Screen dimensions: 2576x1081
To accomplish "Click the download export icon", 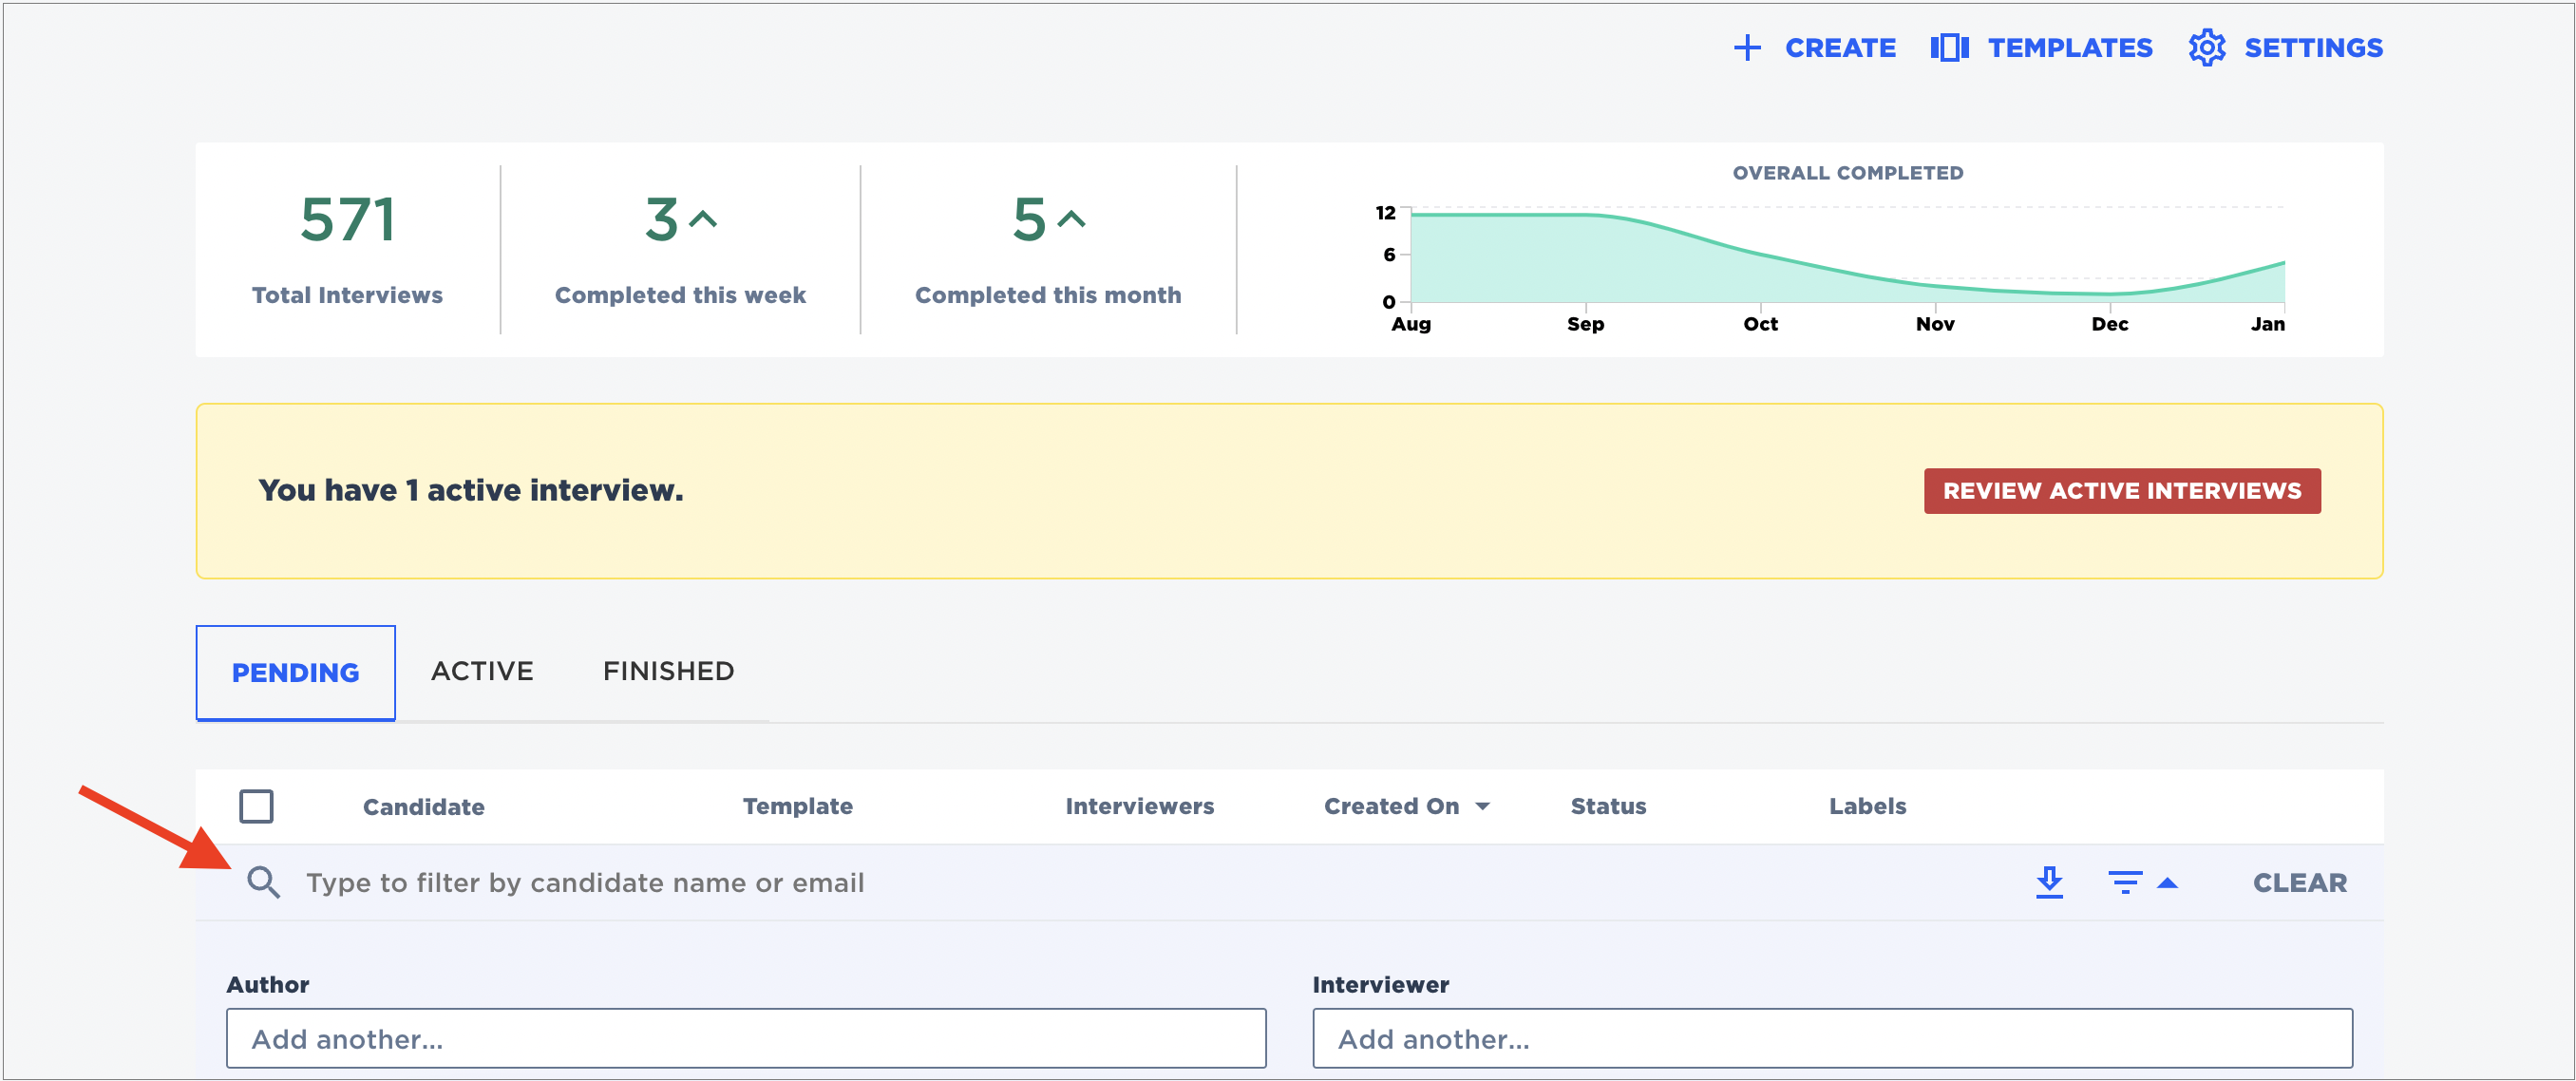I will tap(2049, 883).
